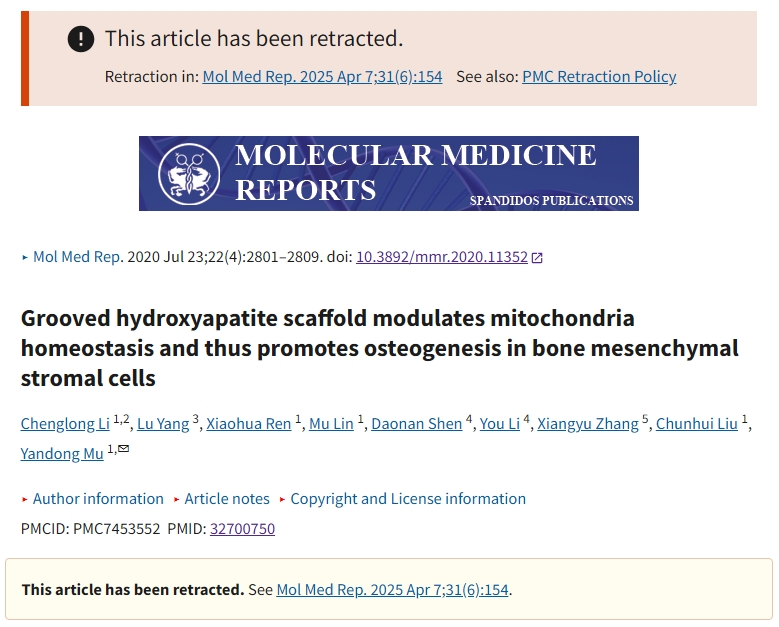The height and width of the screenshot is (627, 779).
Task: Click the Spandidos emblem logo in the banner
Action: click(x=189, y=174)
